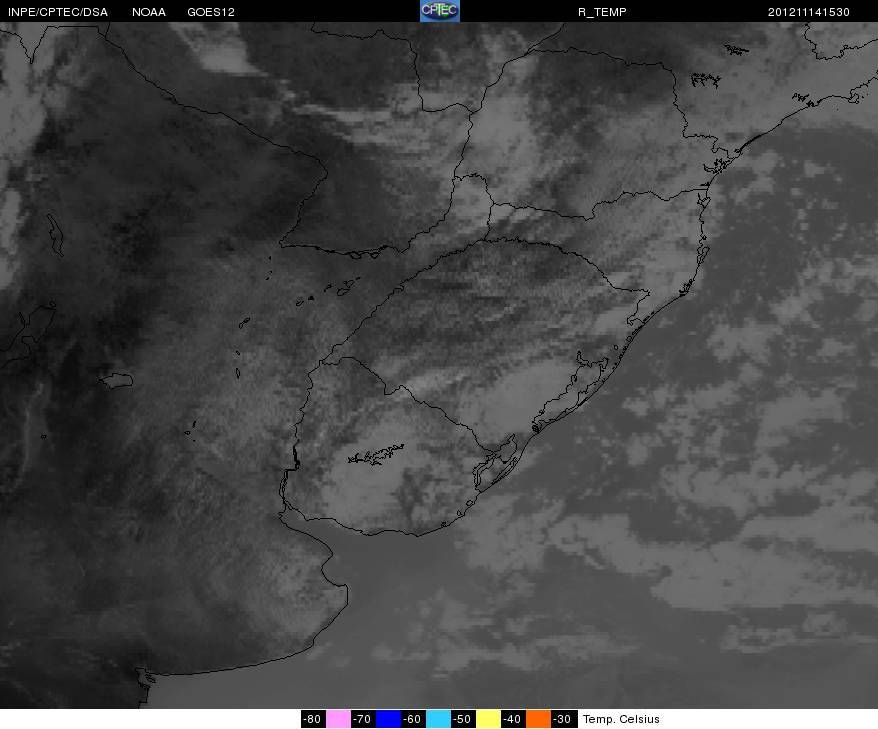Click the dark blue legend color swatch
Screen dimensions: 878x729
pos(388,719)
